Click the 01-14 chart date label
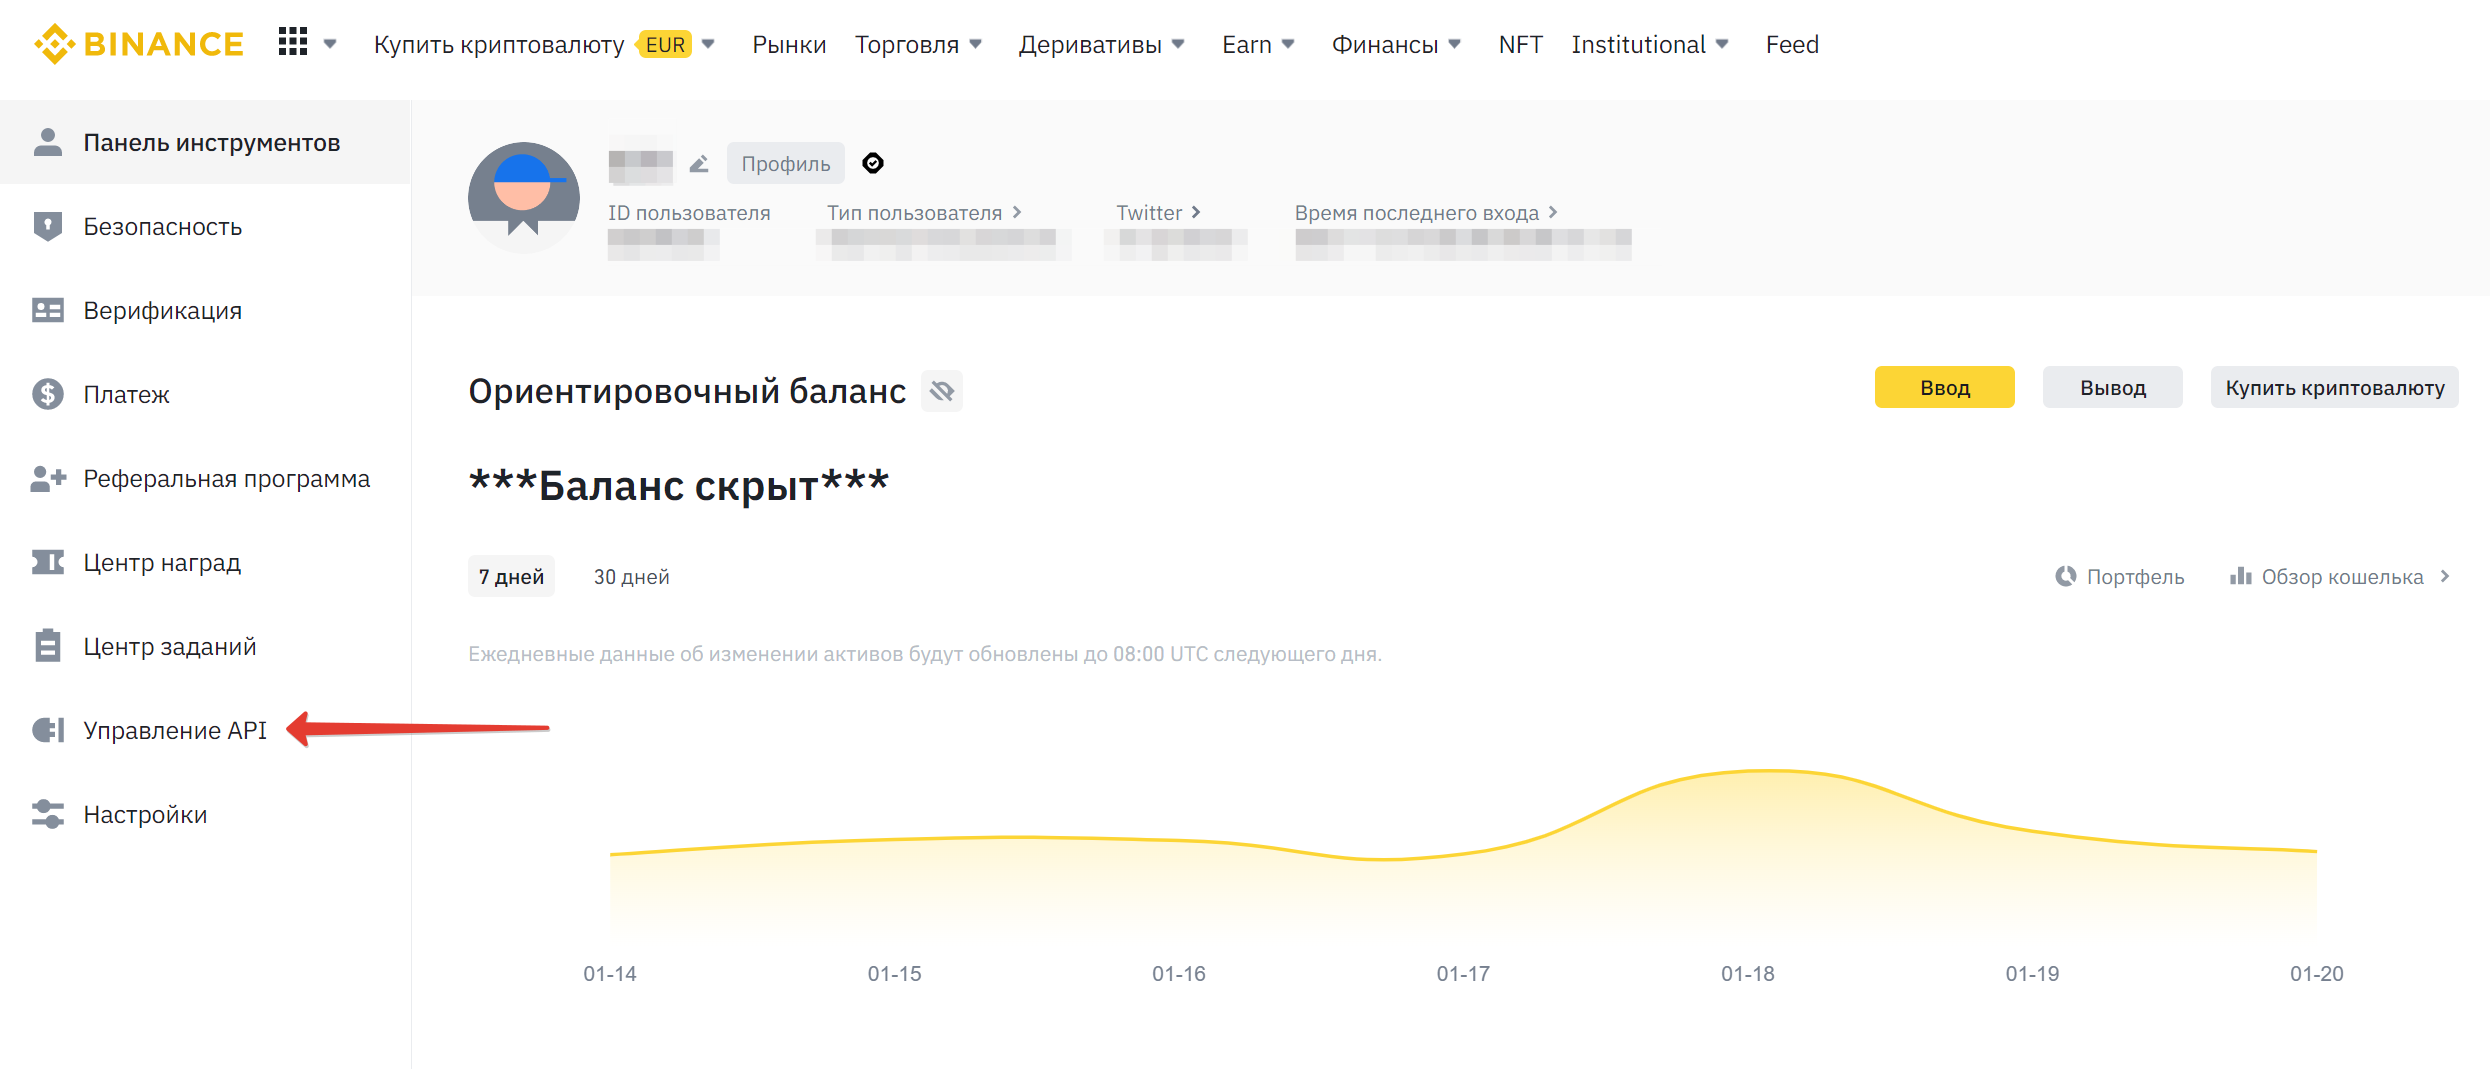This screenshot has height=1069, width=2490. (610, 973)
